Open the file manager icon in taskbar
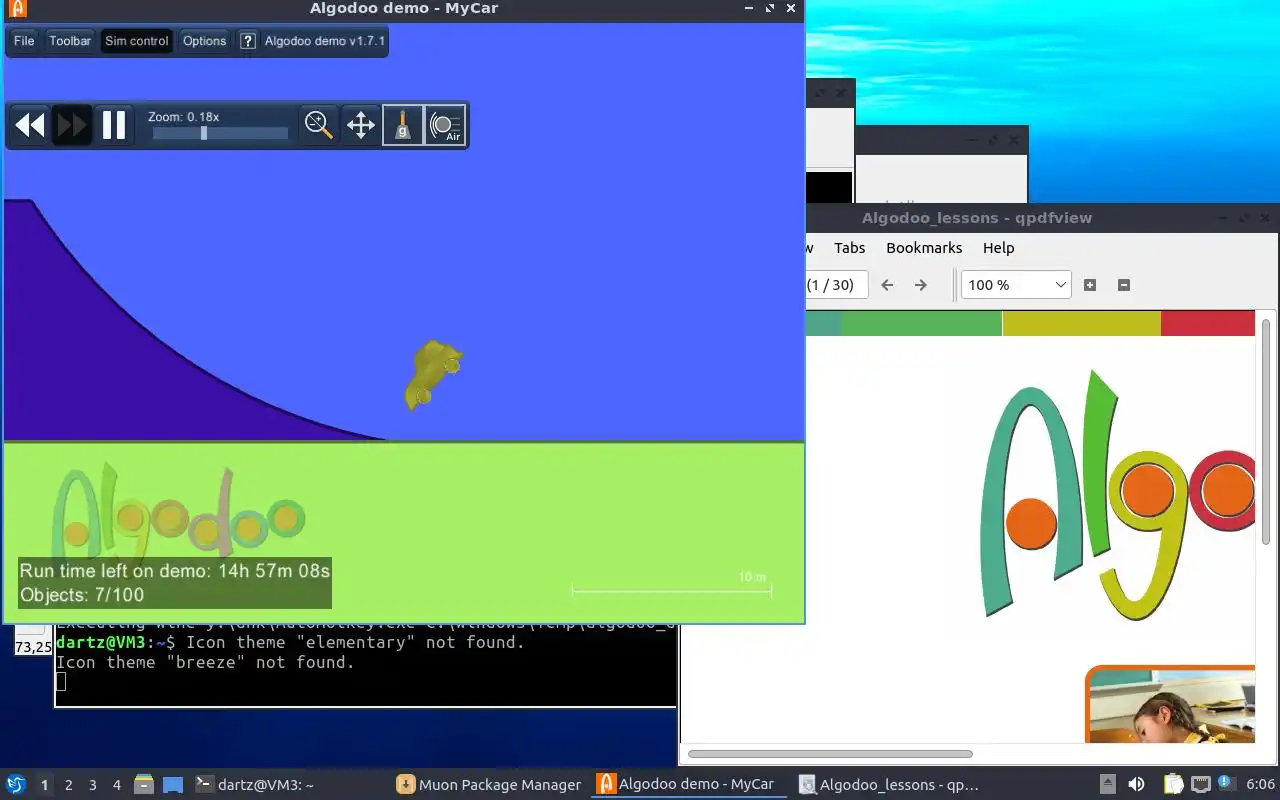The width and height of the screenshot is (1280, 800). tap(144, 785)
